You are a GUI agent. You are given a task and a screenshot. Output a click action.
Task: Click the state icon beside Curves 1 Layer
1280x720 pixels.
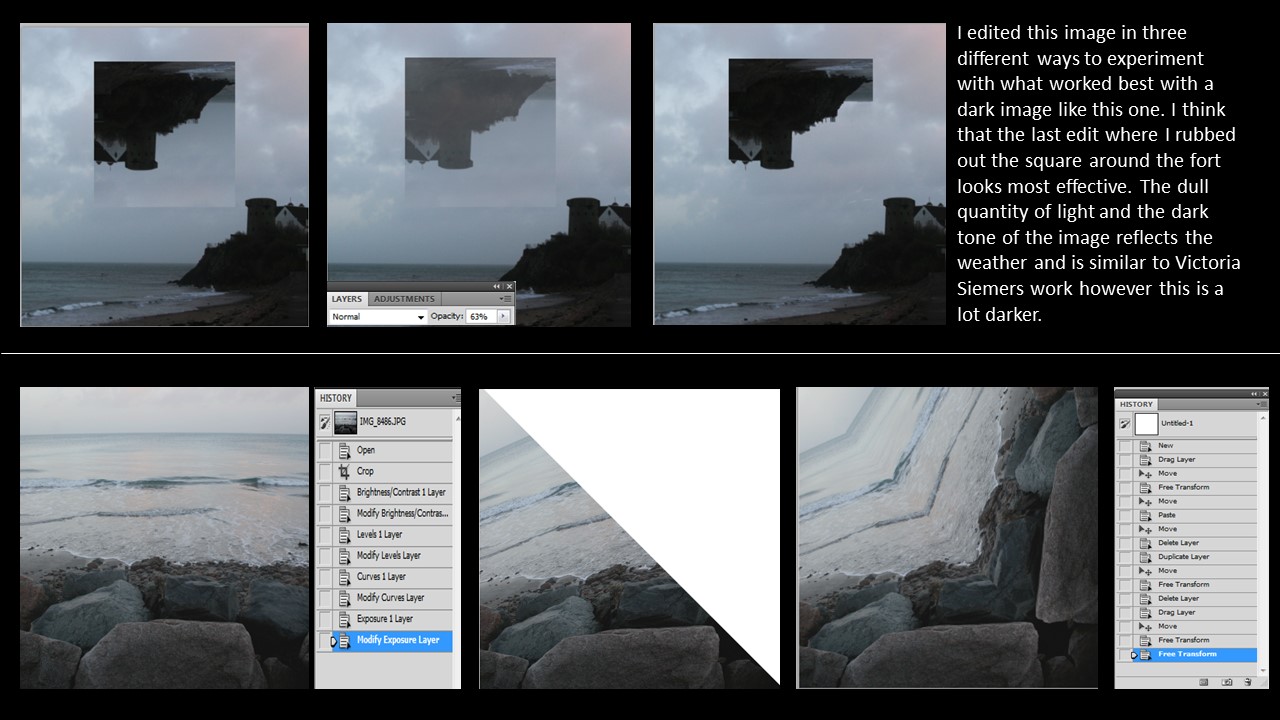(344, 576)
